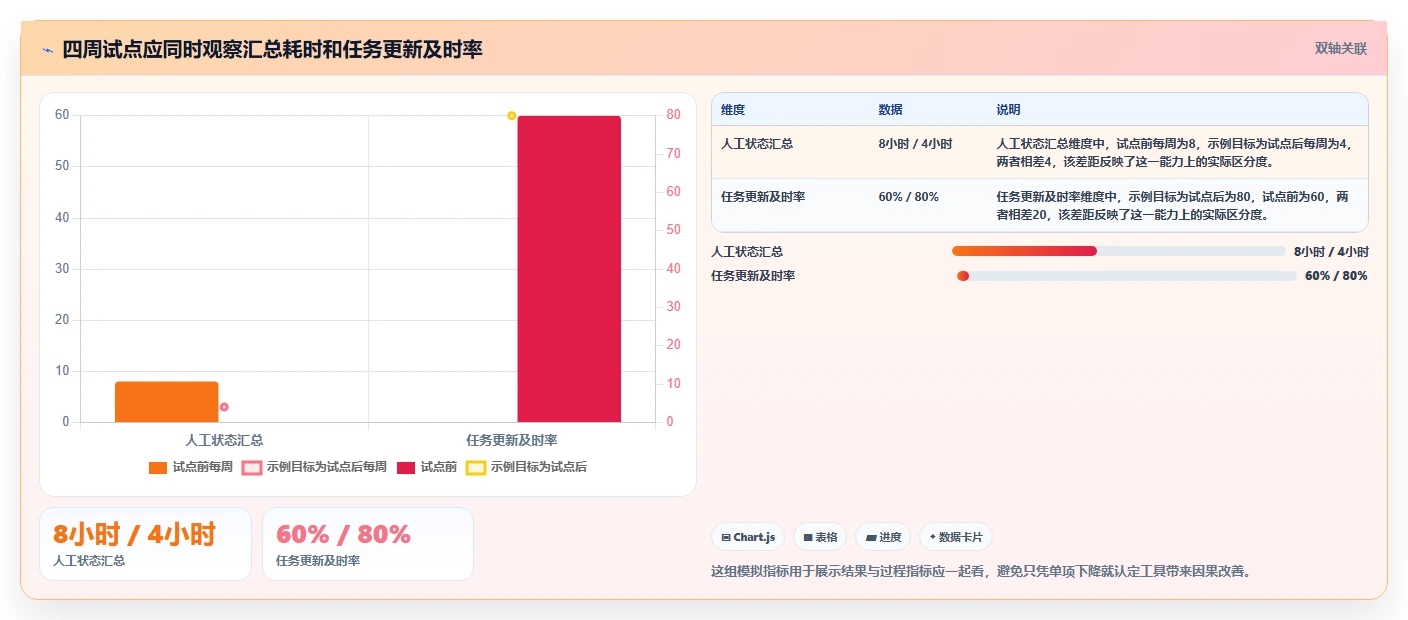The height and width of the screenshot is (620, 1408).
Task: Toggle the yellow 示例目标为试点后 legend entry
Action: [527, 467]
